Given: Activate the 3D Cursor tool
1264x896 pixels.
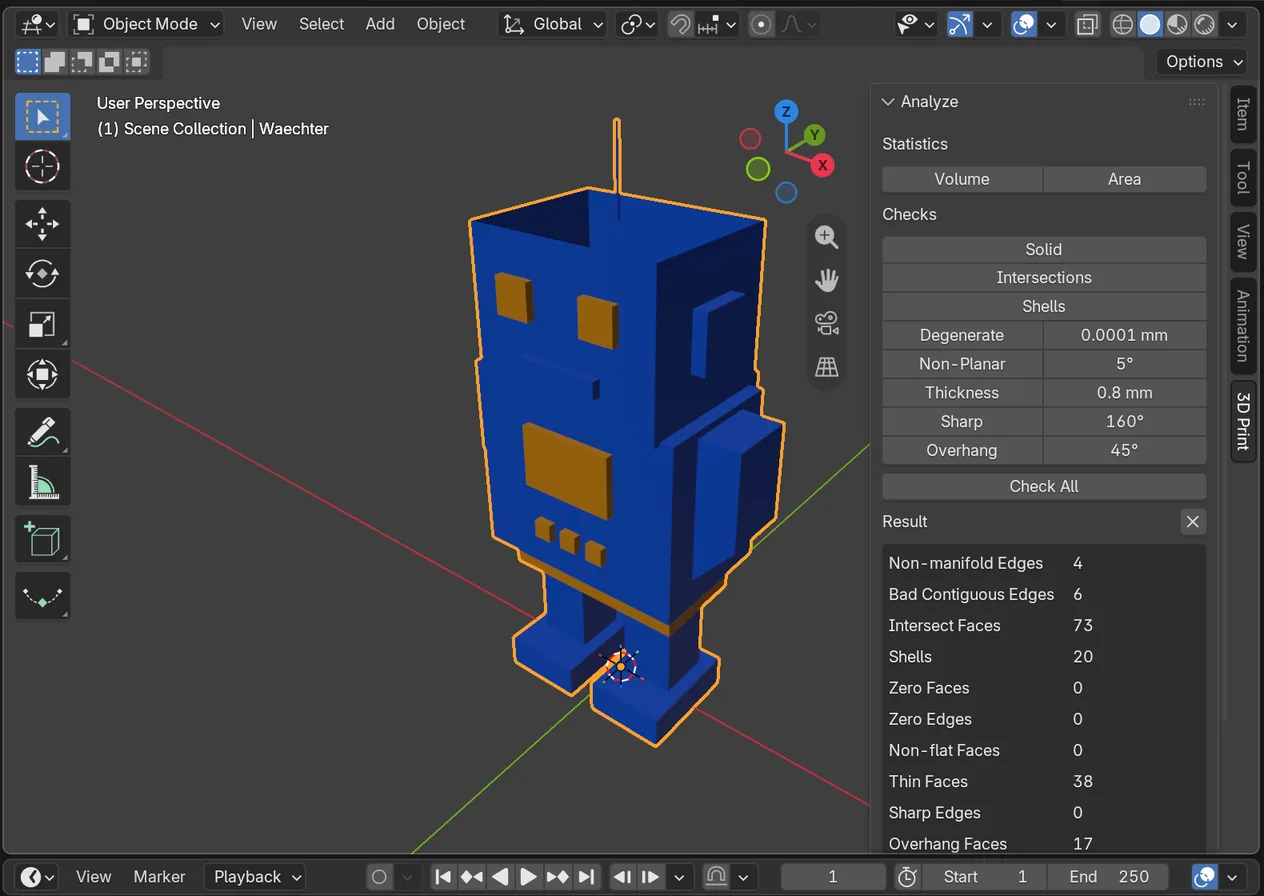Looking at the screenshot, I should (42, 166).
